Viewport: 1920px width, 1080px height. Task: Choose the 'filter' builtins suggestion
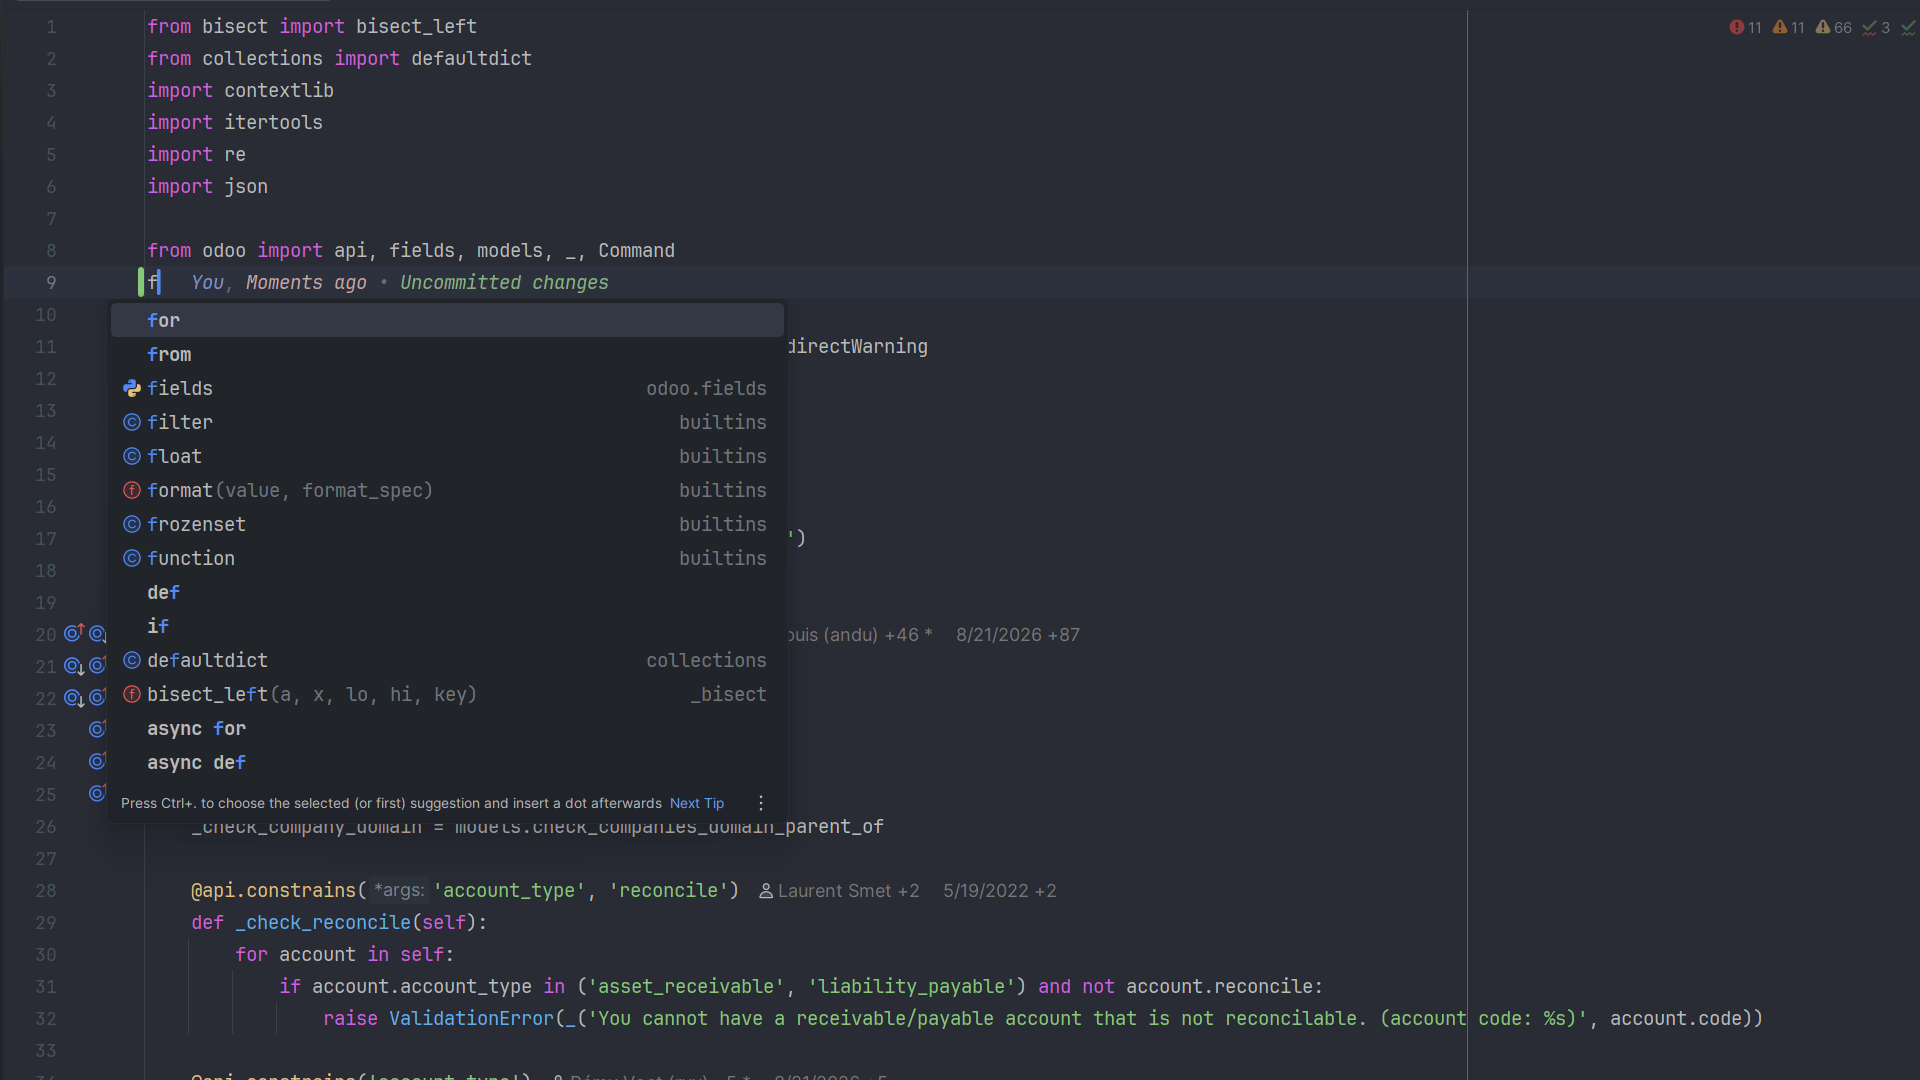pyautogui.click(x=447, y=422)
